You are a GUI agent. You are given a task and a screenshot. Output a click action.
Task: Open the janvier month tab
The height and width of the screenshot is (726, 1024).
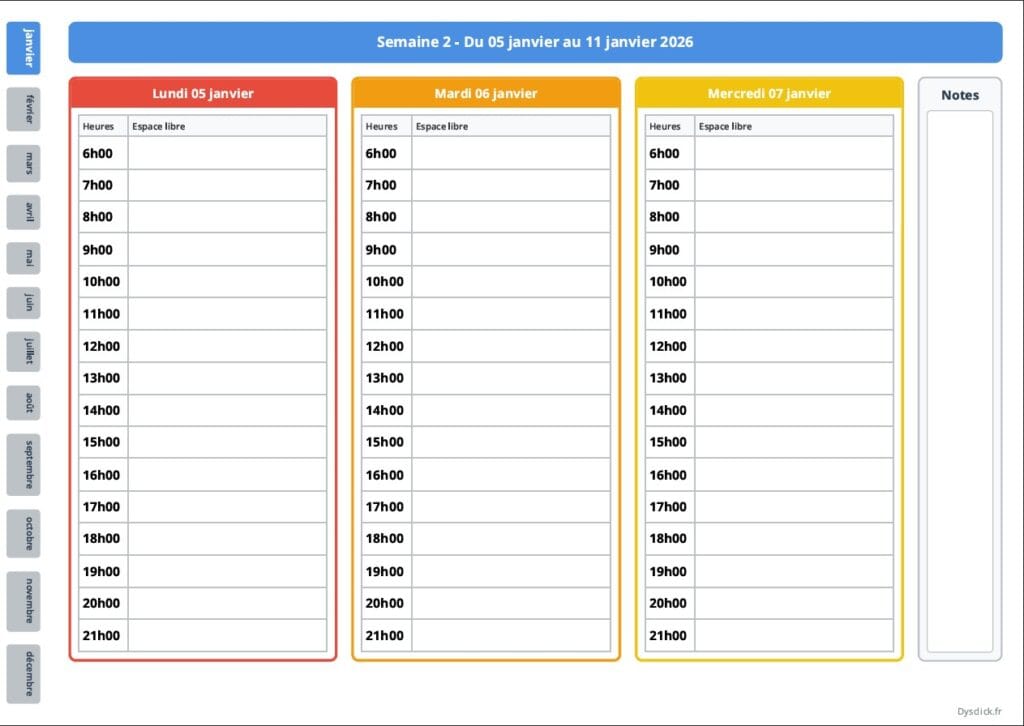[x=24, y=48]
